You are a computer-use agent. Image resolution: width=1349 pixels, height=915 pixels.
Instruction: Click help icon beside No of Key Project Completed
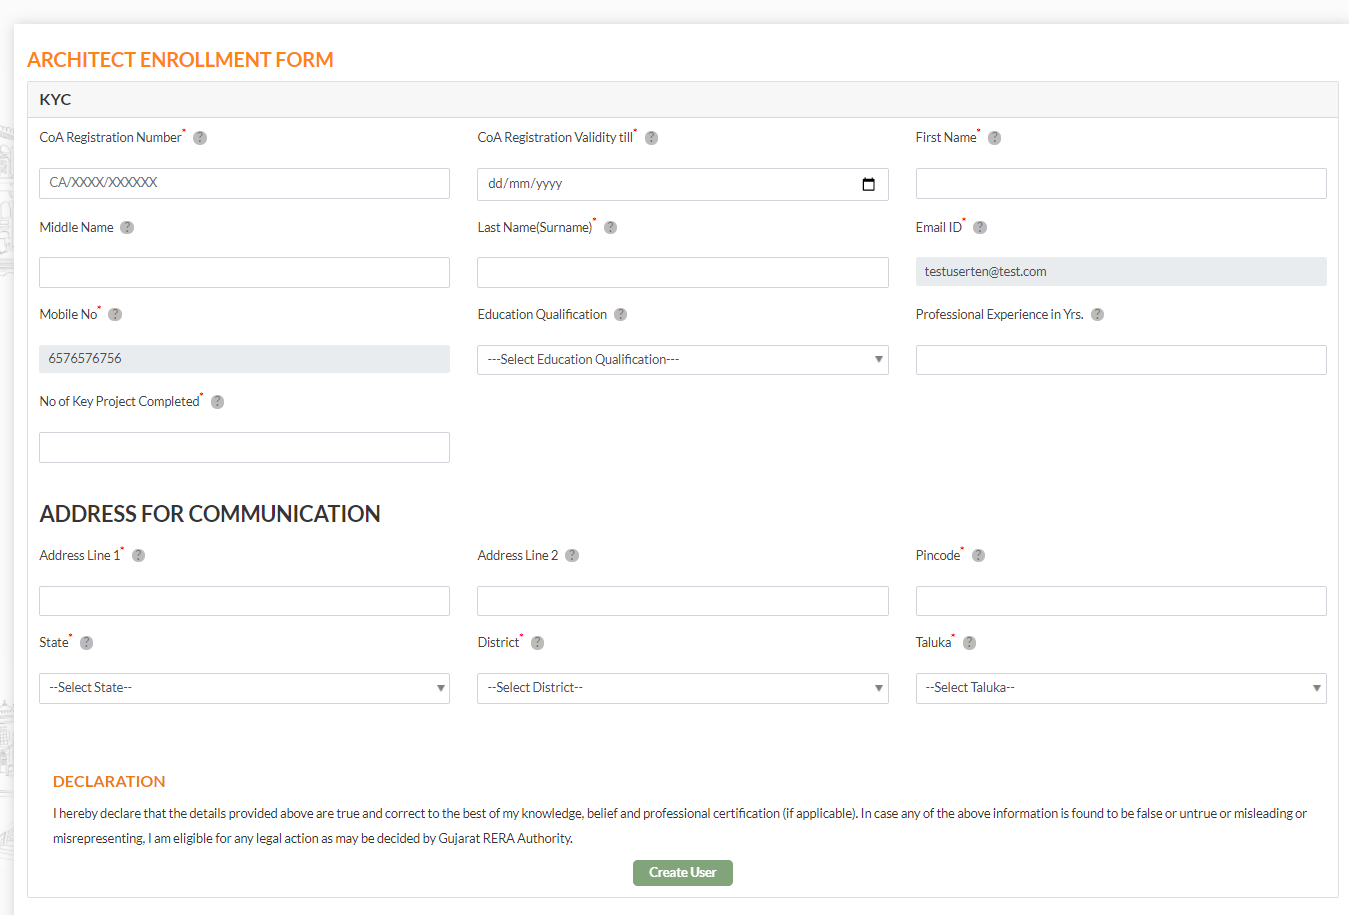217,402
